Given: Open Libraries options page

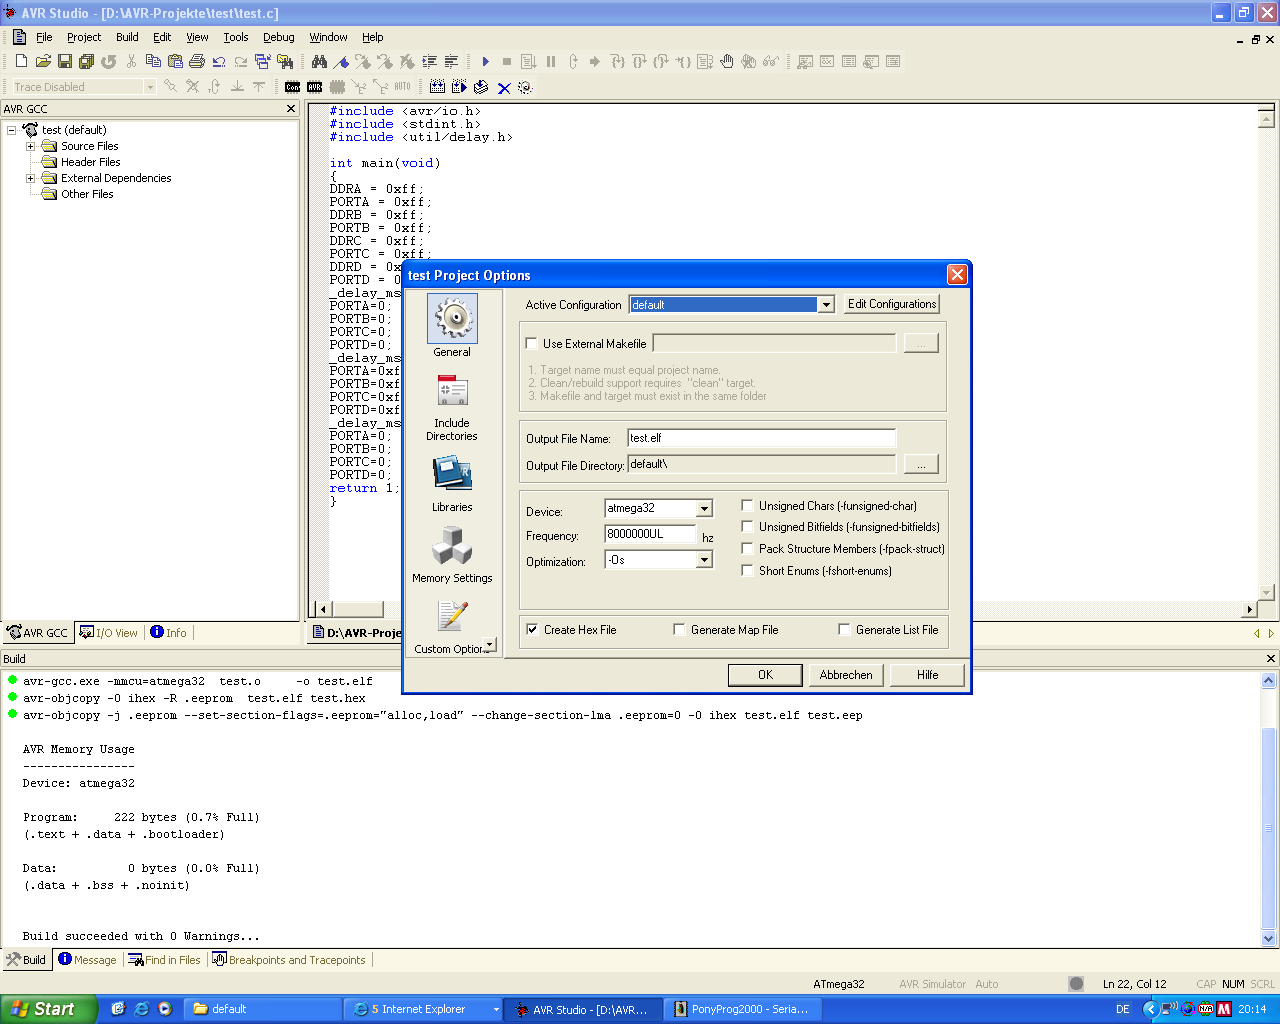Looking at the screenshot, I should tap(452, 485).
